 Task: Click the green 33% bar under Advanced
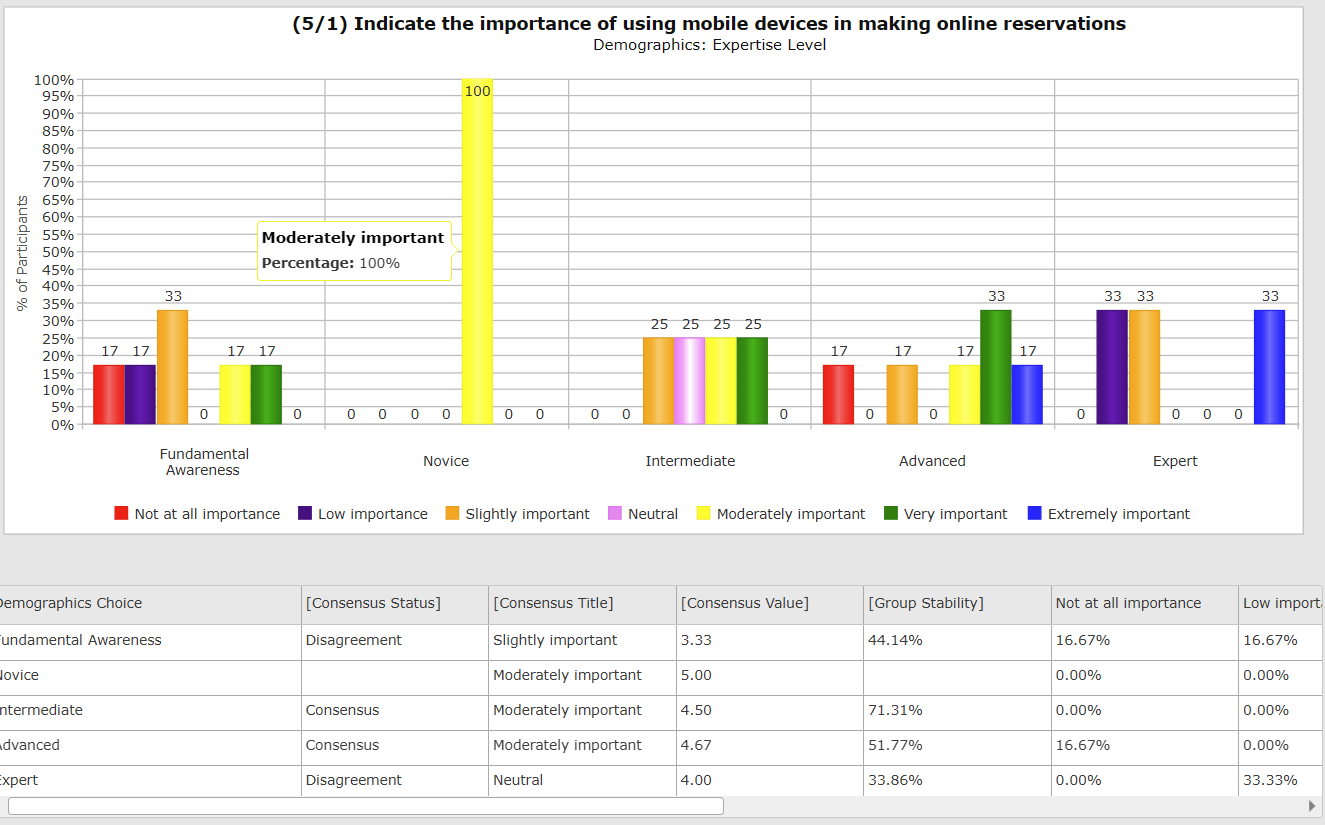(x=995, y=367)
